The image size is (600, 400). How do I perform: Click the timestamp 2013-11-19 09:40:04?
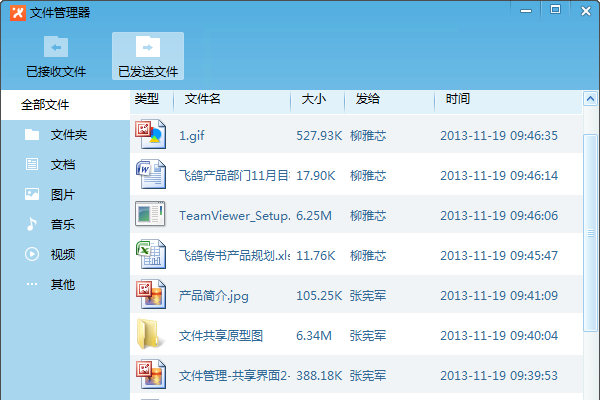499,336
